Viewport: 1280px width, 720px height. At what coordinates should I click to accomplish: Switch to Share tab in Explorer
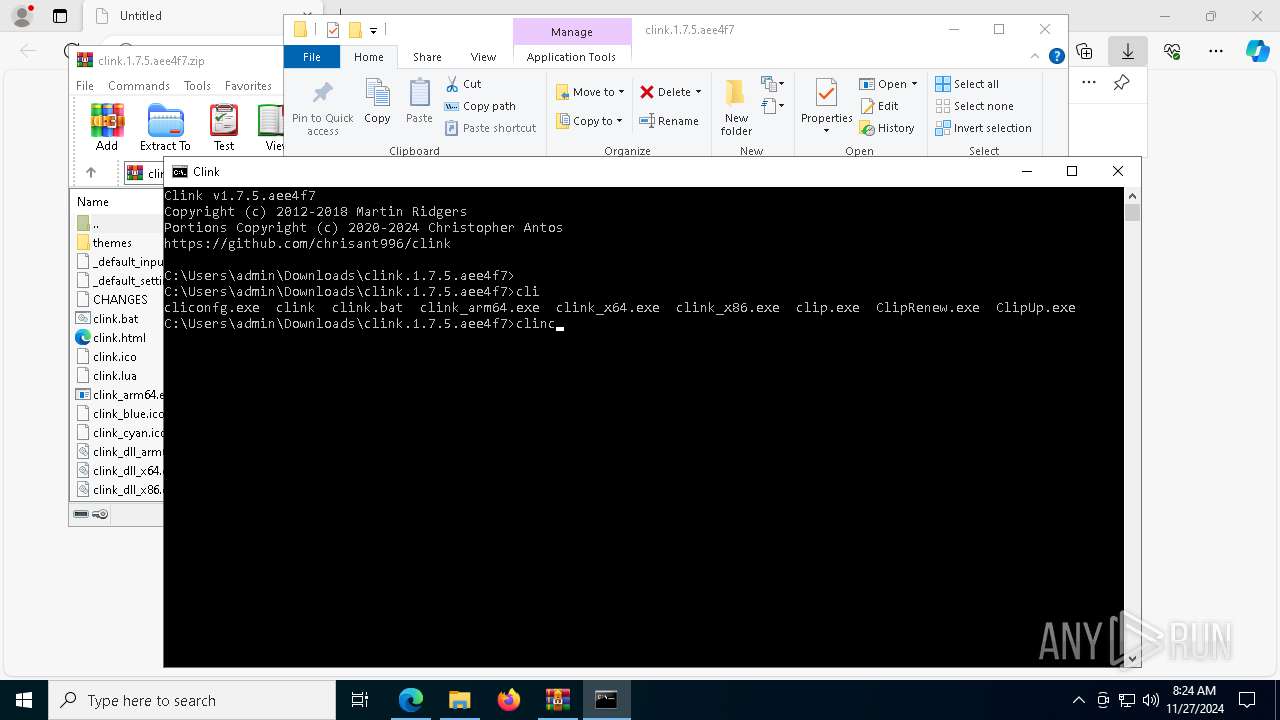(427, 57)
